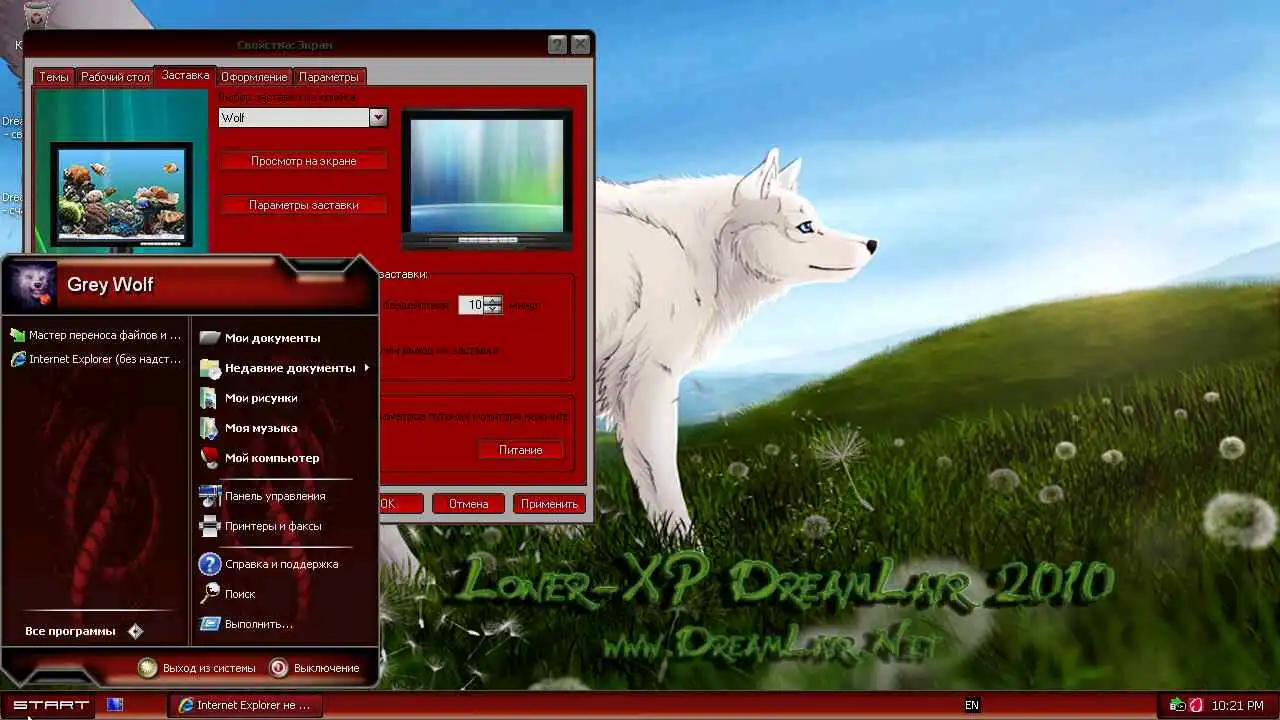The width and height of the screenshot is (1280, 720).
Task: Click the Принтеры и факсы icon
Action: (x=209, y=526)
